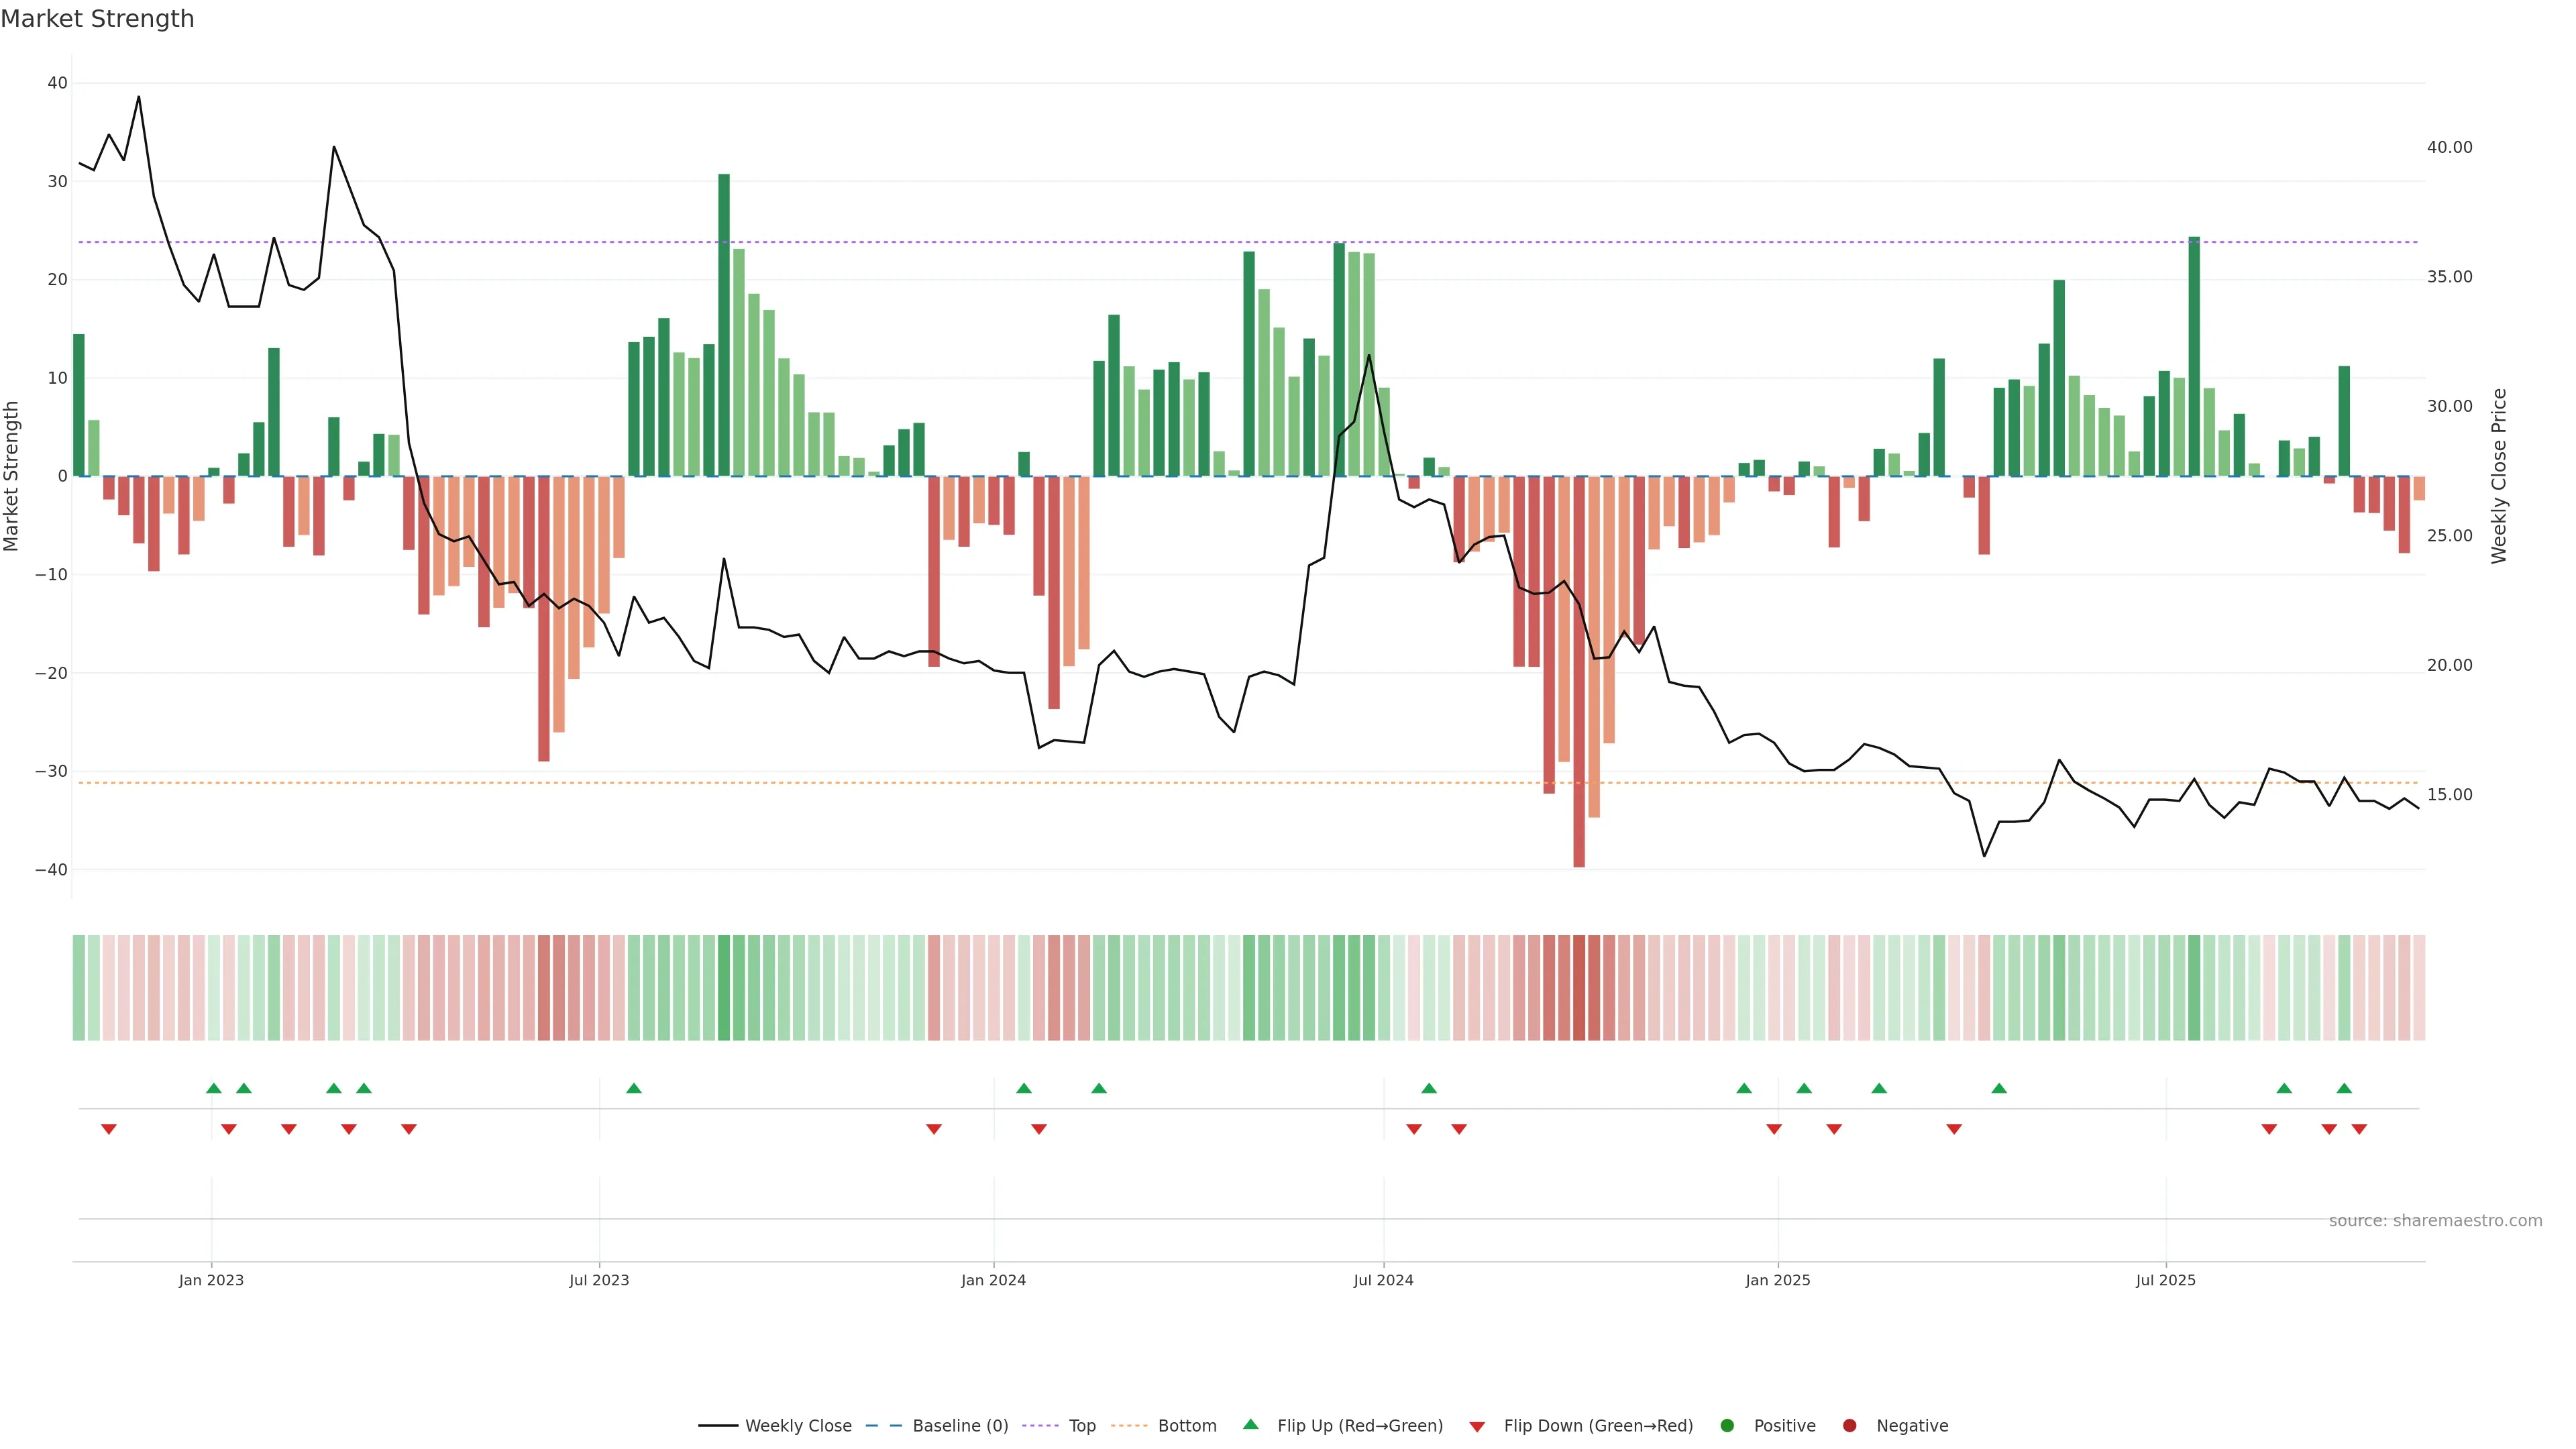This screenshot has height=1449, width=2576.
Task: Click the black Weekly Close line legend icon
Action: pyautogui.click(x=718, y=1425)
